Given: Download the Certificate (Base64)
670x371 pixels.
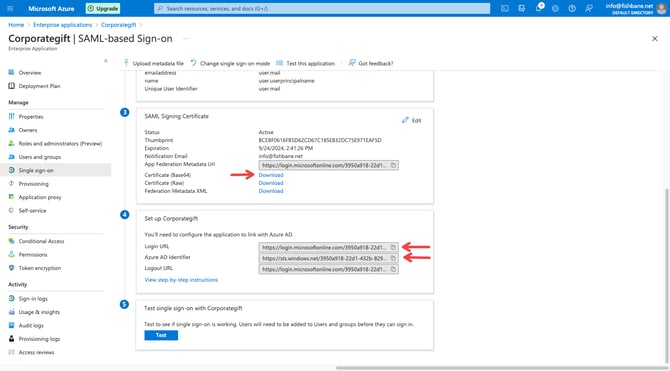Looking at the screenshot, I should 271,175.
